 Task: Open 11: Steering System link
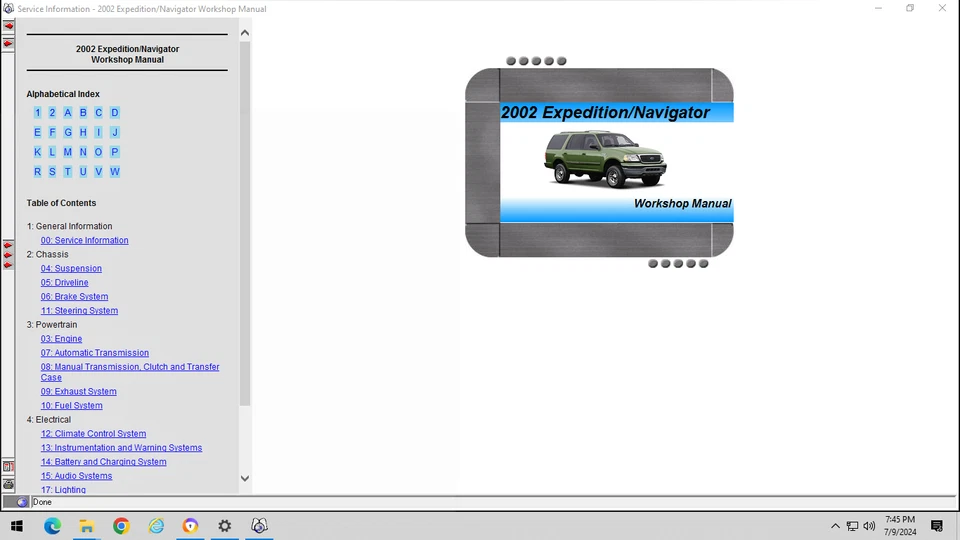point(79,311)
